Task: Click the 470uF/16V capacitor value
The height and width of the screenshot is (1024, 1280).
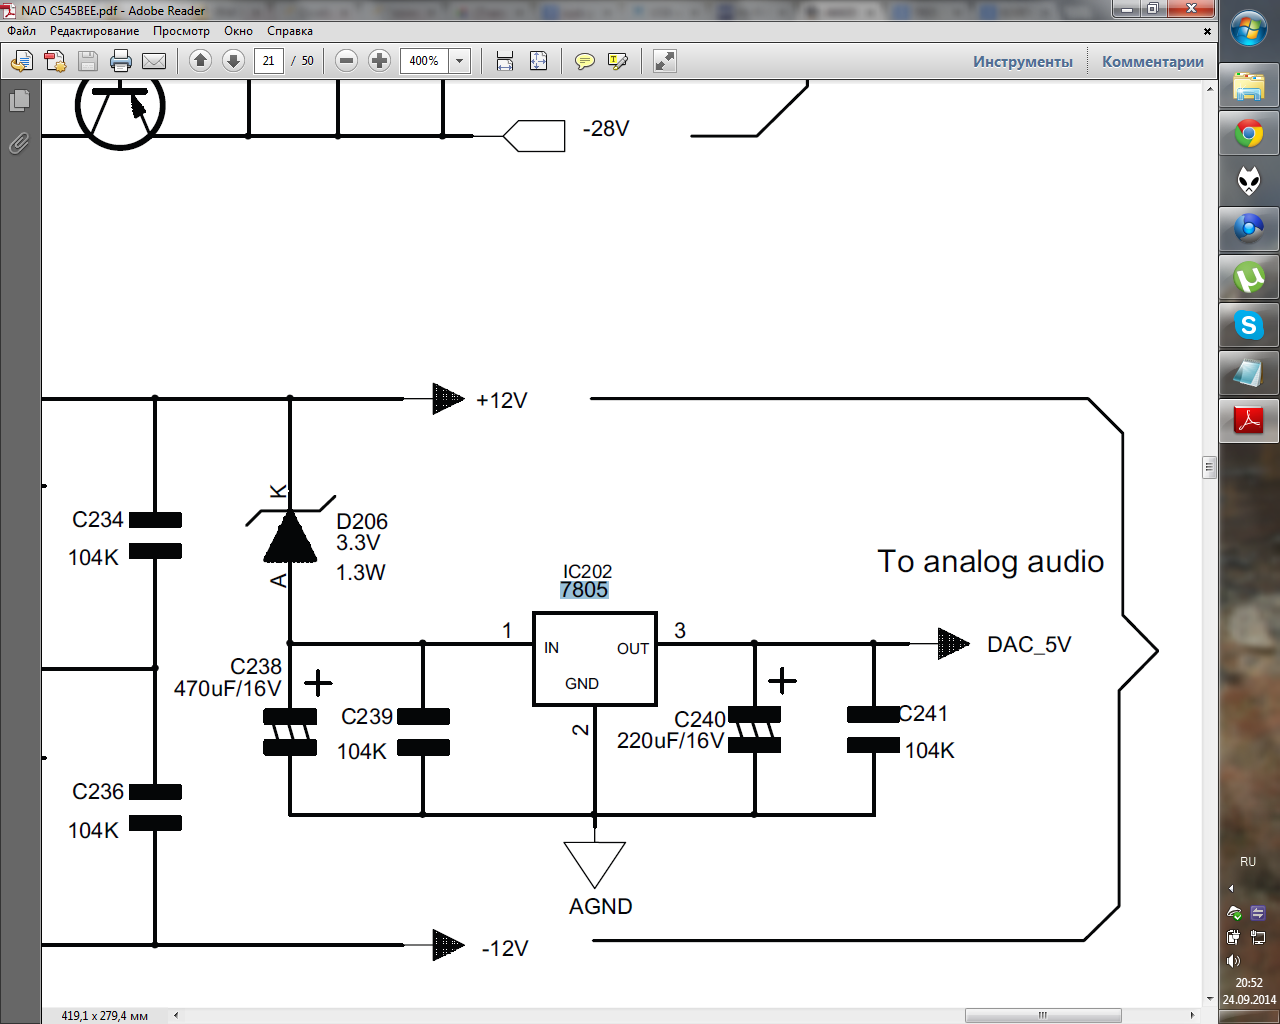Action: [227, 689]
